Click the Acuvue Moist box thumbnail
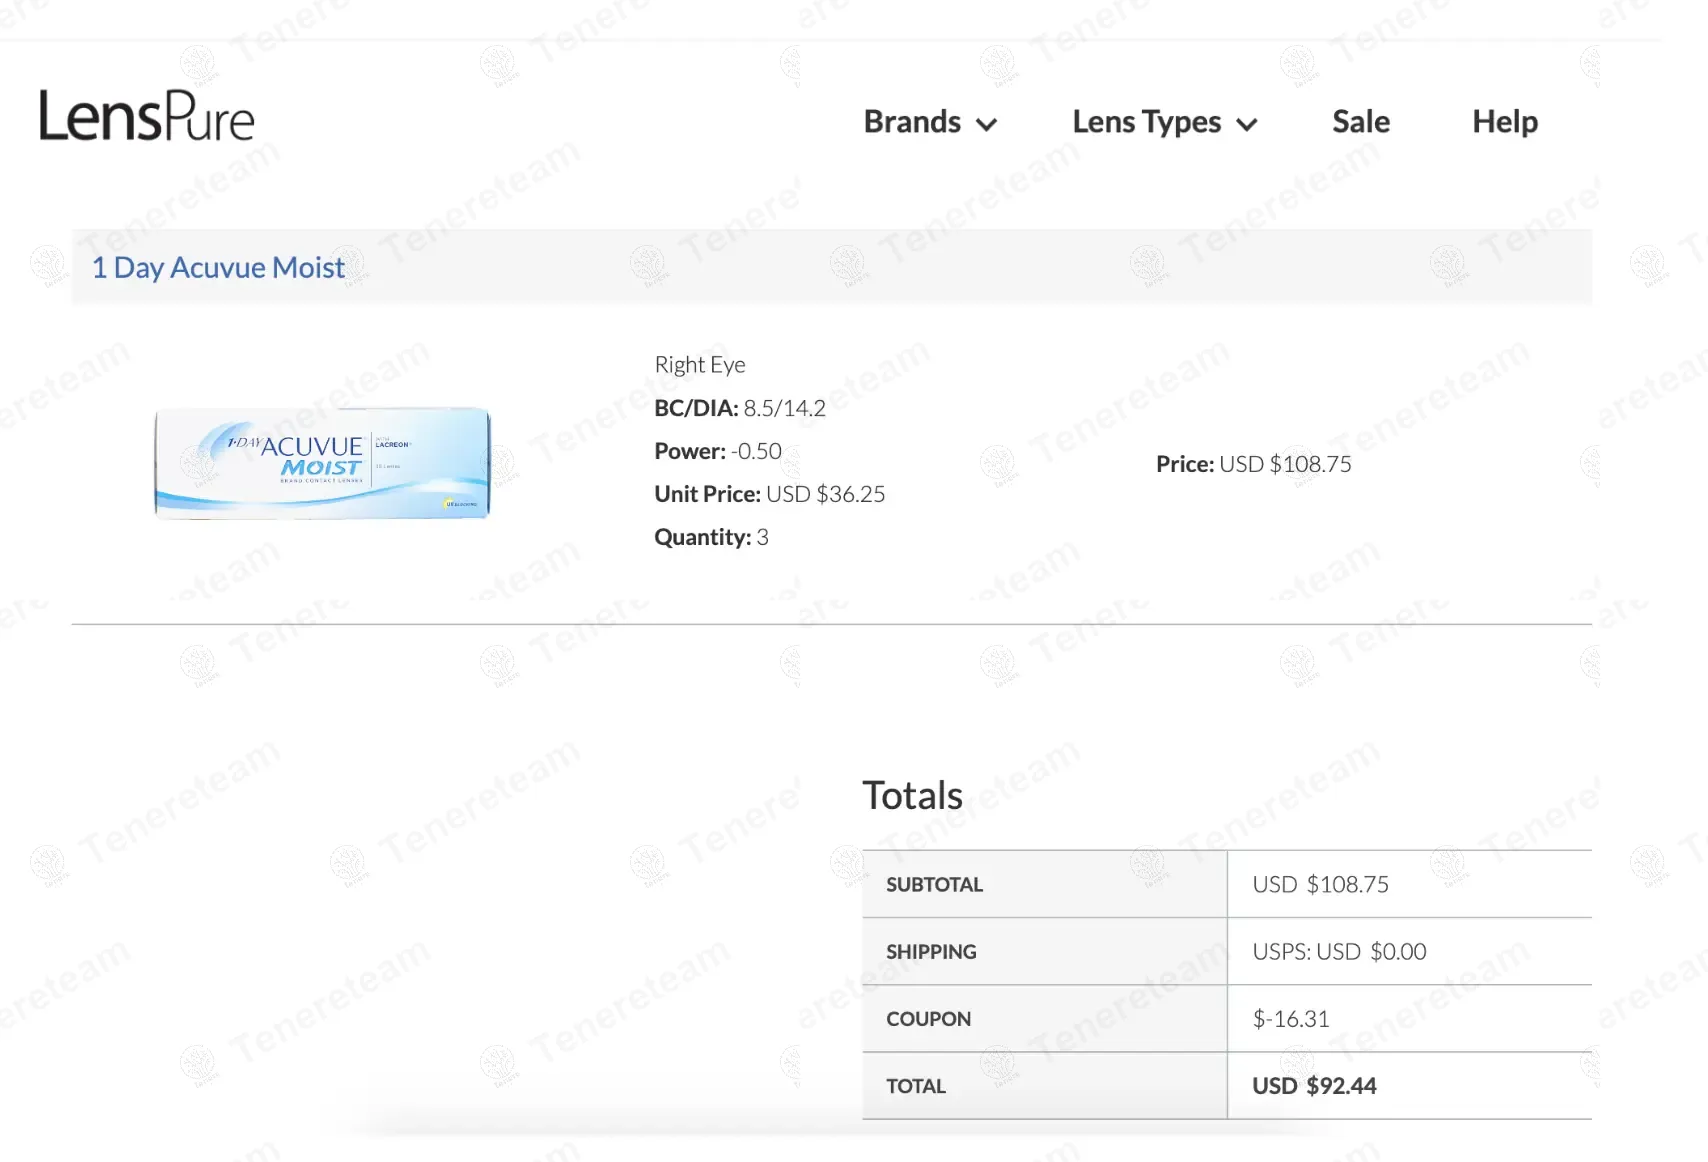Screen dimensions: 1708x1162 322,462
